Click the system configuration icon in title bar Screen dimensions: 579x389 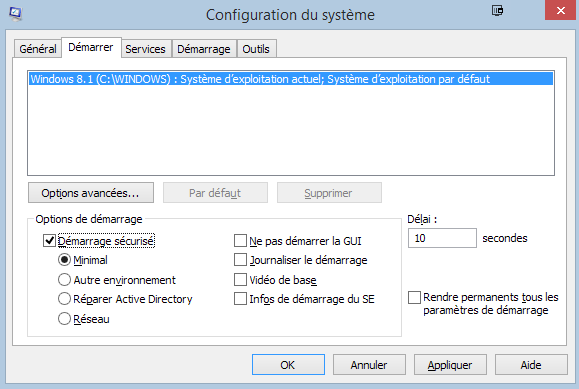tap(15, 14)
